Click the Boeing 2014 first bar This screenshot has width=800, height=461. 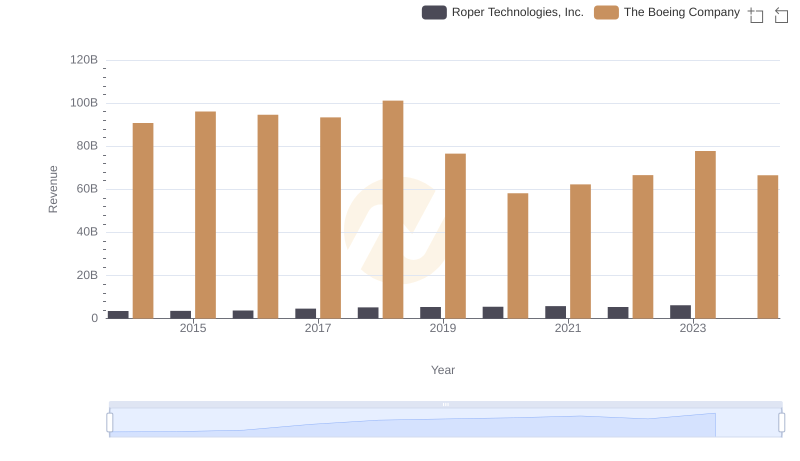pos(143,221)
